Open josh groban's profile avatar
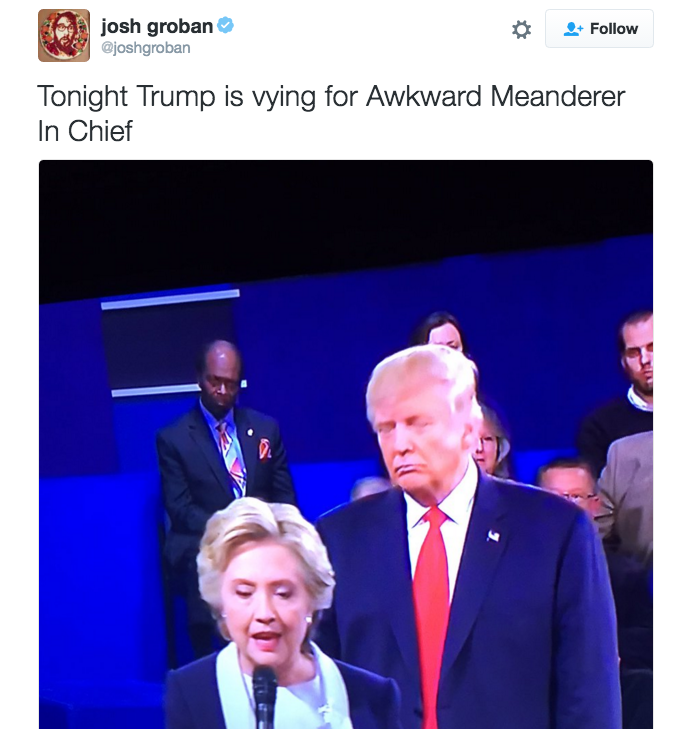This screenshot has height=729, width=694. (x=64, y=35)
